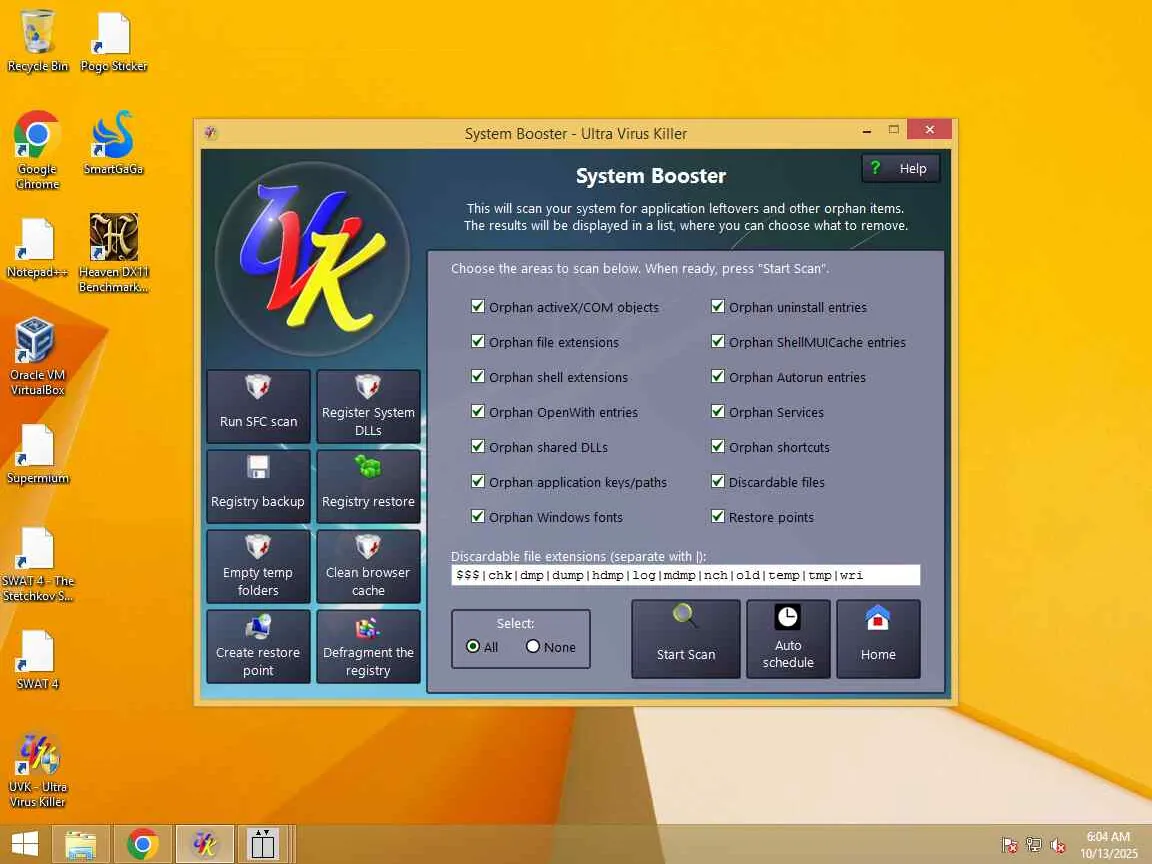The image size is (1152, 864).
Task: Toggle Discardable files checkbox
Action: pyautogui.click(x=718, y=481)
